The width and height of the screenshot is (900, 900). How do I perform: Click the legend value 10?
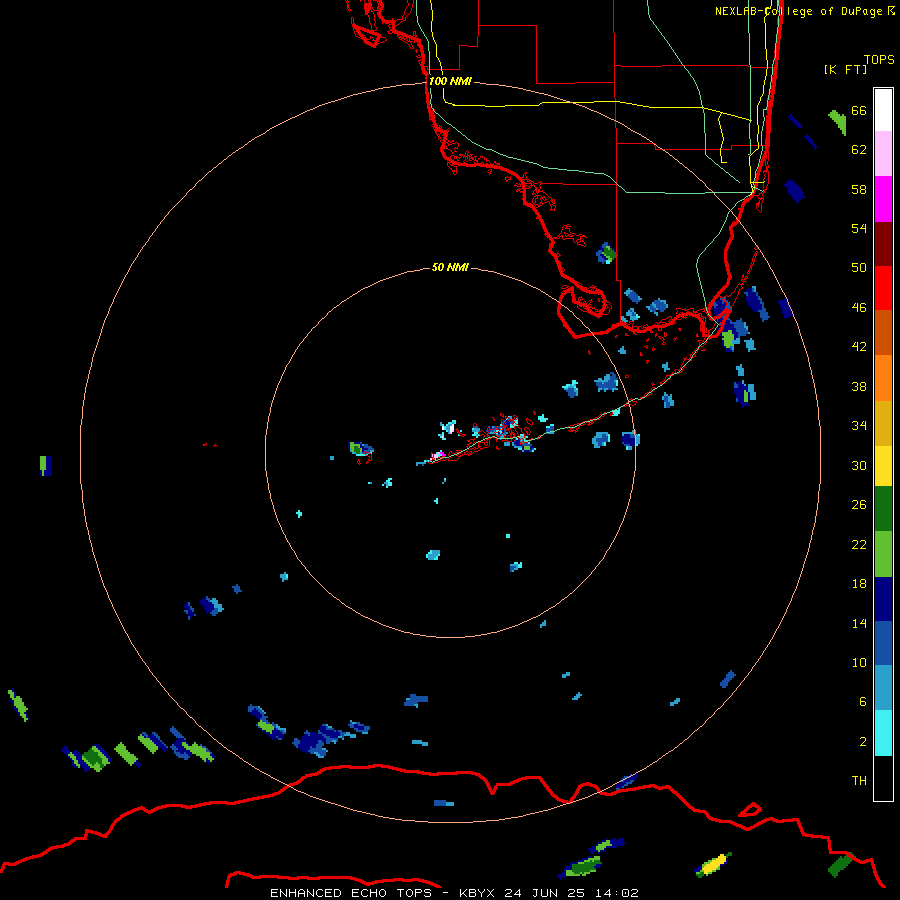[859, 663]
